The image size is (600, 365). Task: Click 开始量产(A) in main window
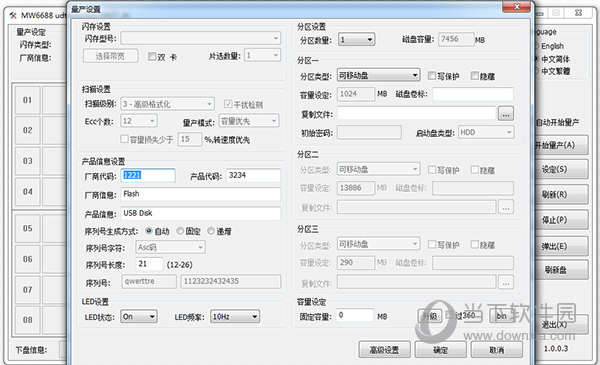pos(560,145)
